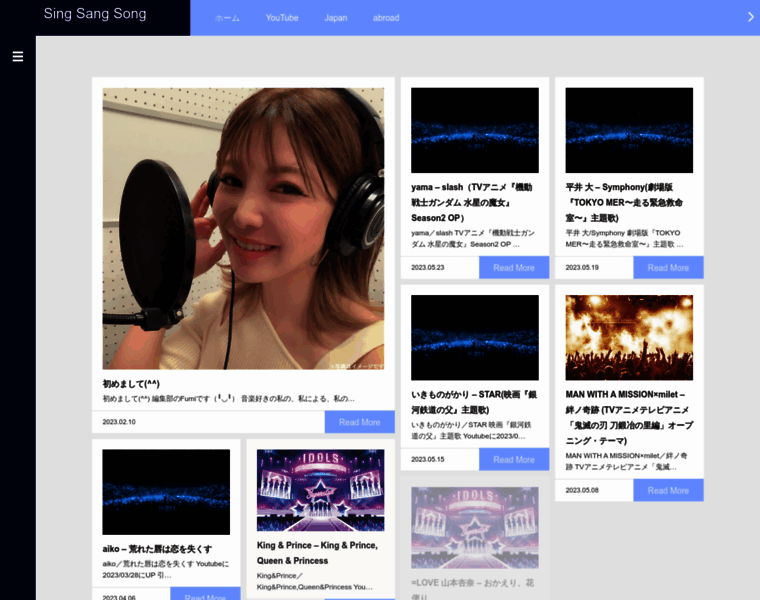Open the MAN WITH A MISSION×milet post title

629,417
